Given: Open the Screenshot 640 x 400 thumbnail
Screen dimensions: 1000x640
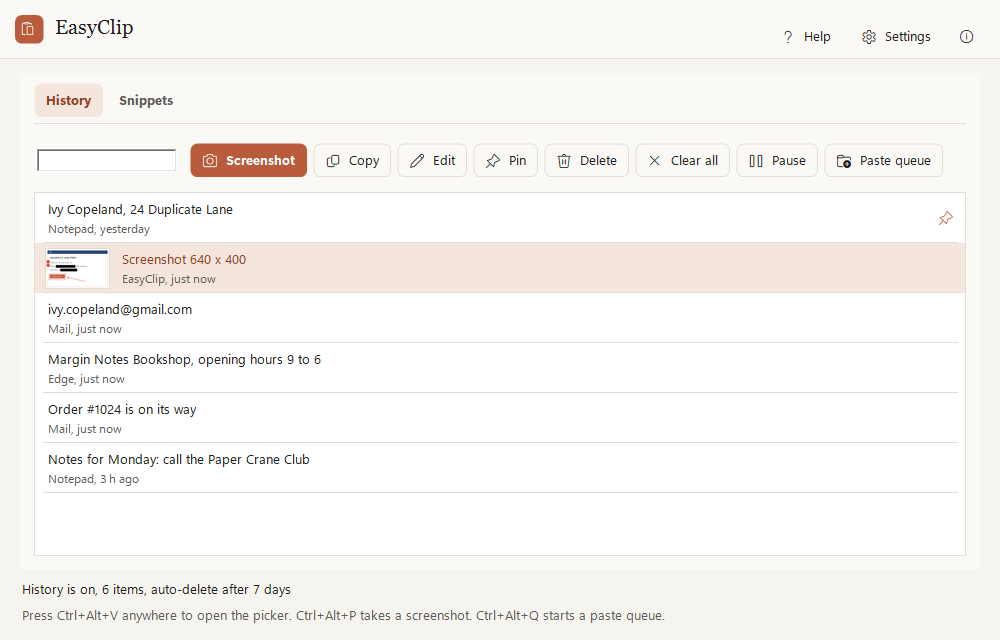Looking at the screenshot, I should [77, 268].
